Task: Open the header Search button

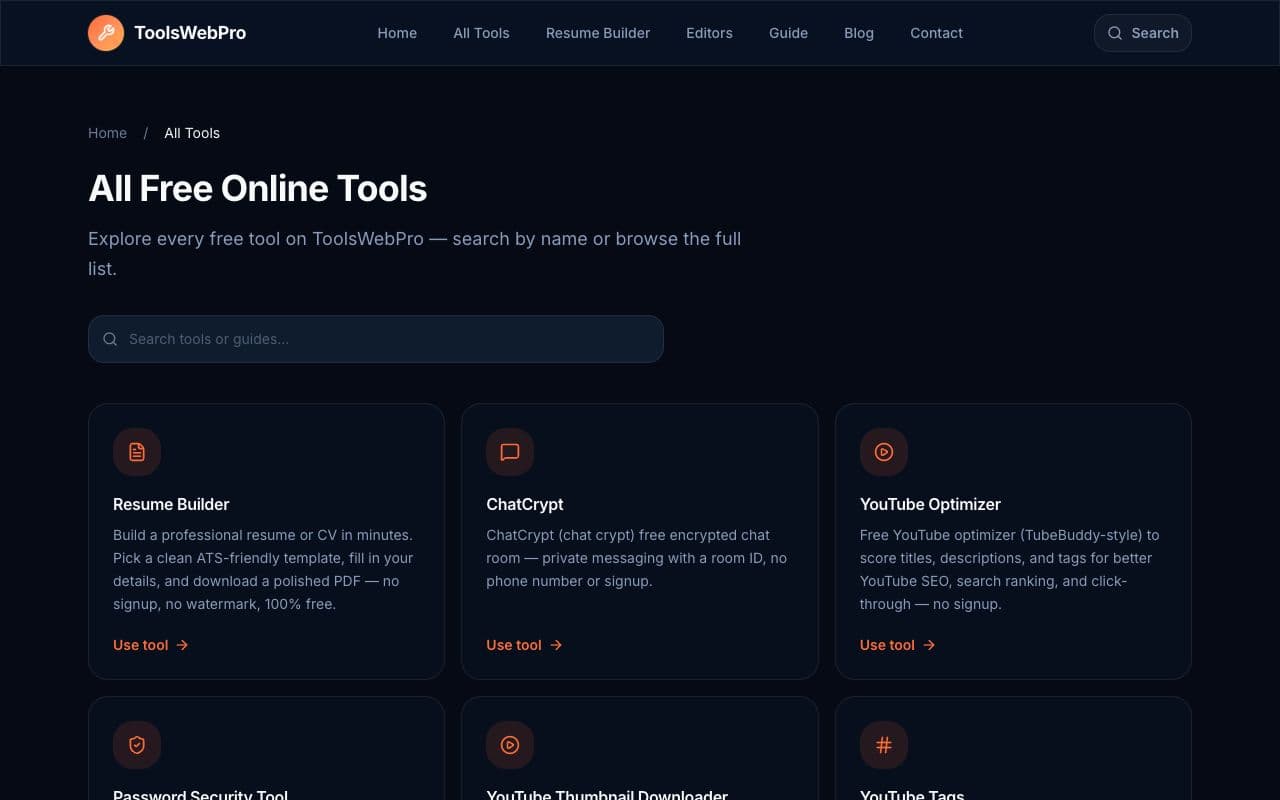Action: click(x=1143, y=33)
